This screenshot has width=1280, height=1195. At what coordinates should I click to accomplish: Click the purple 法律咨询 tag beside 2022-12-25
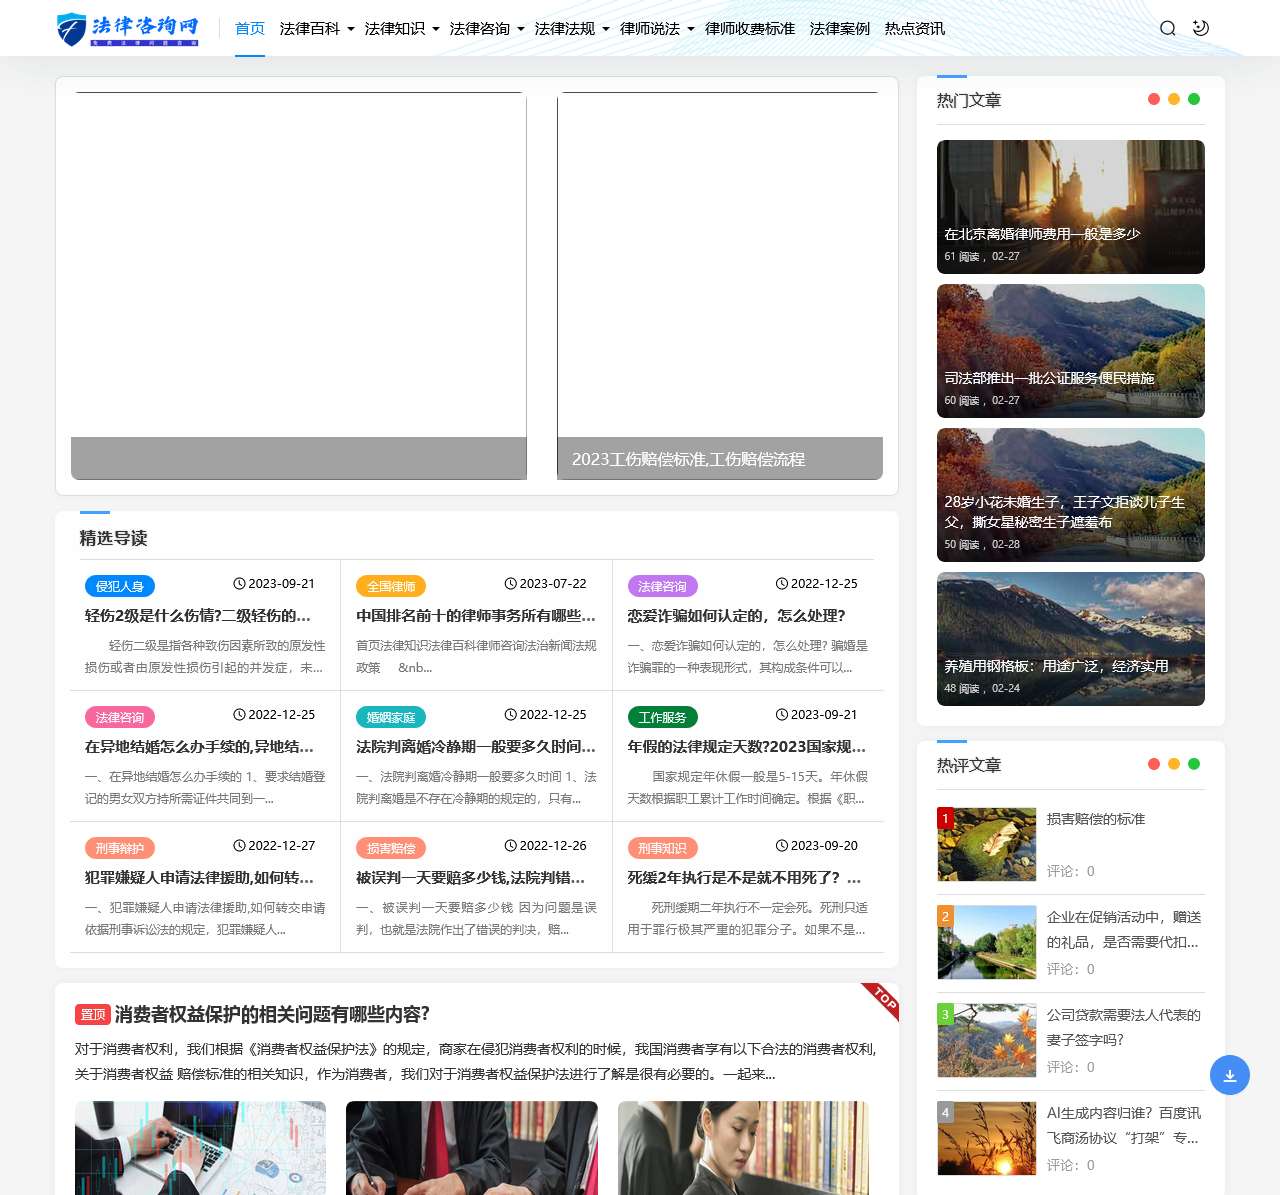tap(662, 586)
